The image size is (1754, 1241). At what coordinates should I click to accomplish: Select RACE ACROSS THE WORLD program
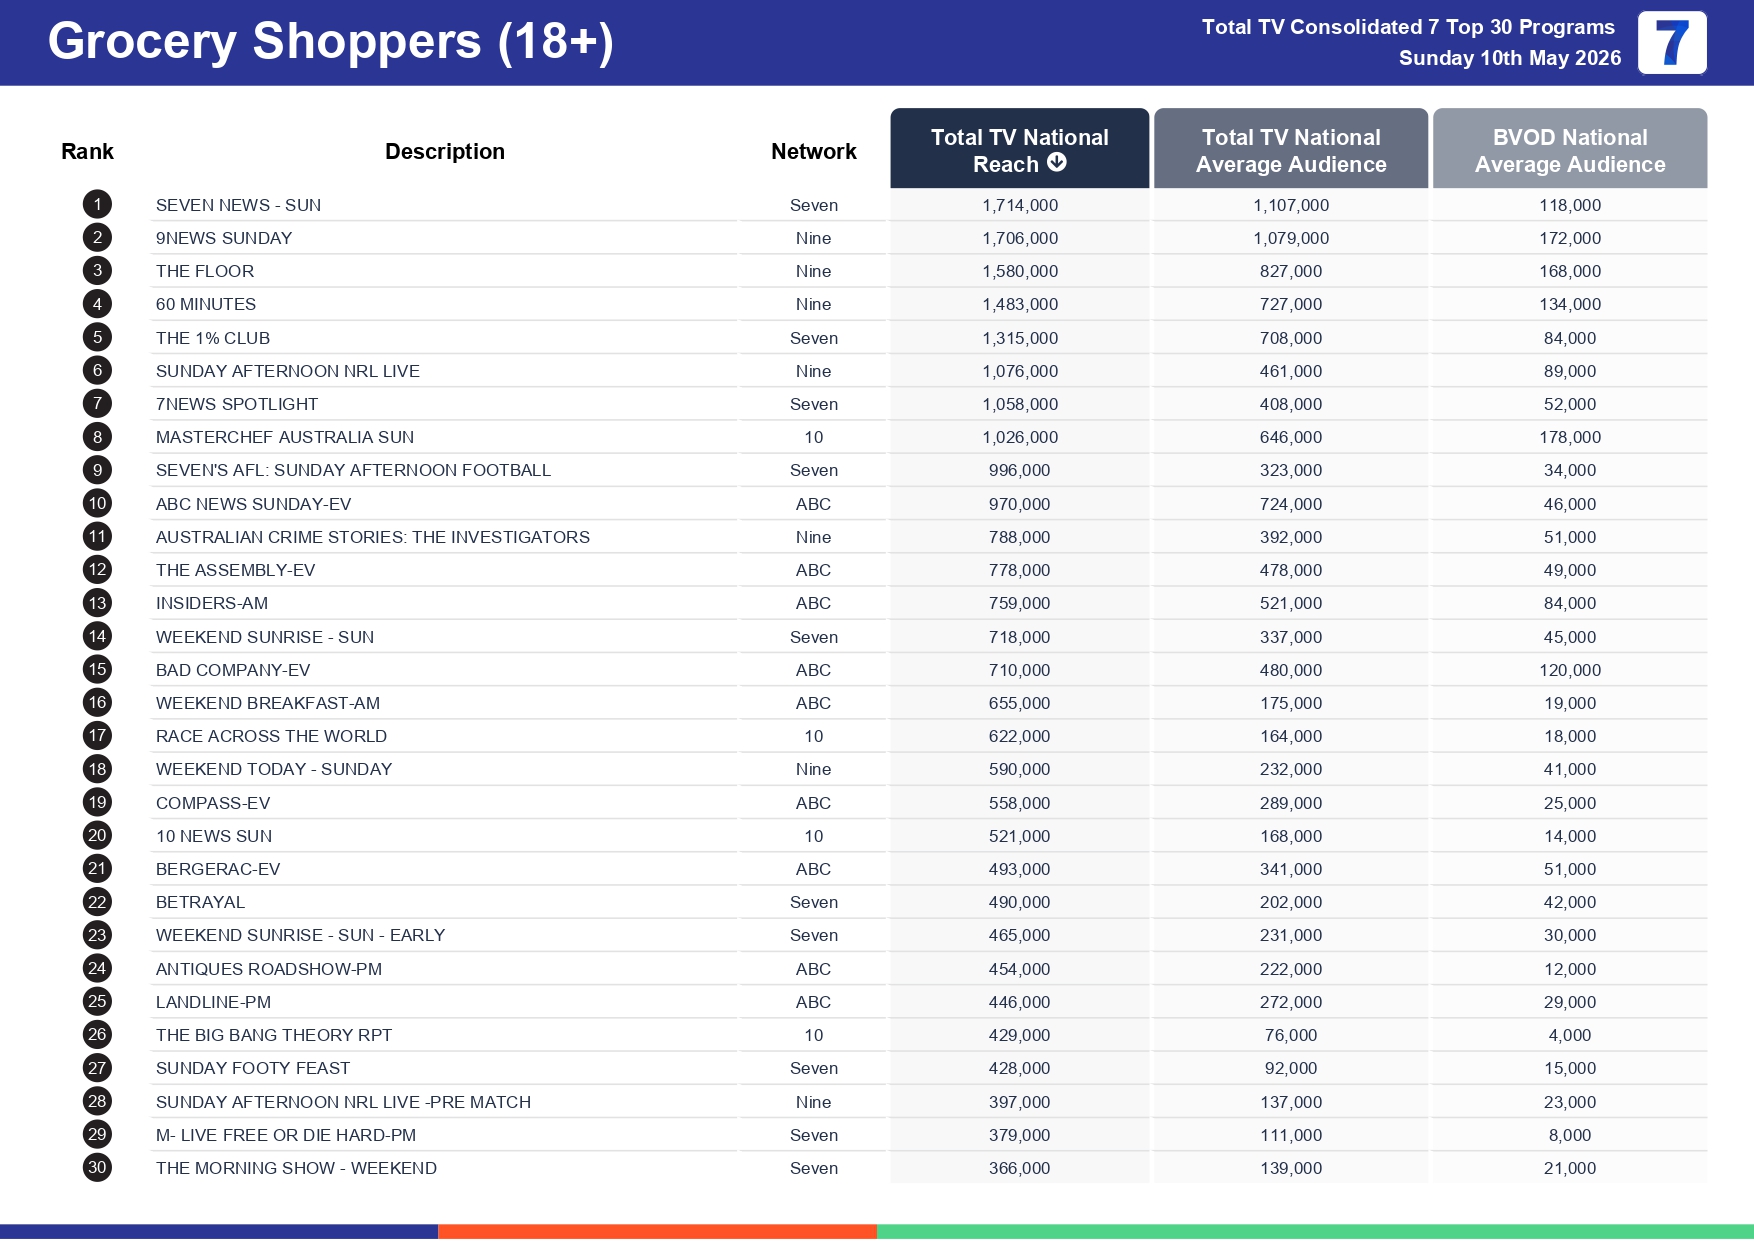coord(271,736)
